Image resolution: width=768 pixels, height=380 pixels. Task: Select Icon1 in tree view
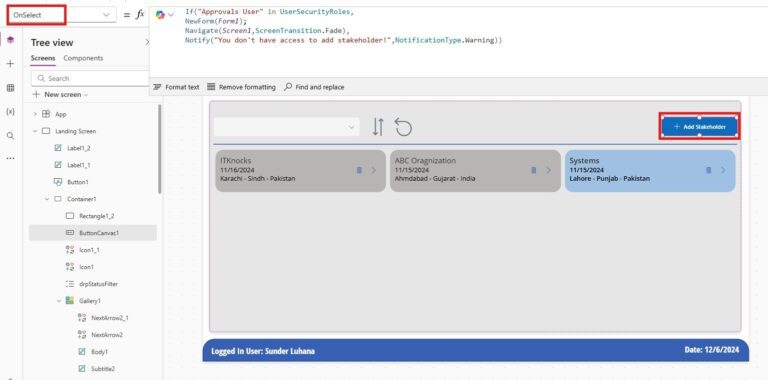coord(86,267)
